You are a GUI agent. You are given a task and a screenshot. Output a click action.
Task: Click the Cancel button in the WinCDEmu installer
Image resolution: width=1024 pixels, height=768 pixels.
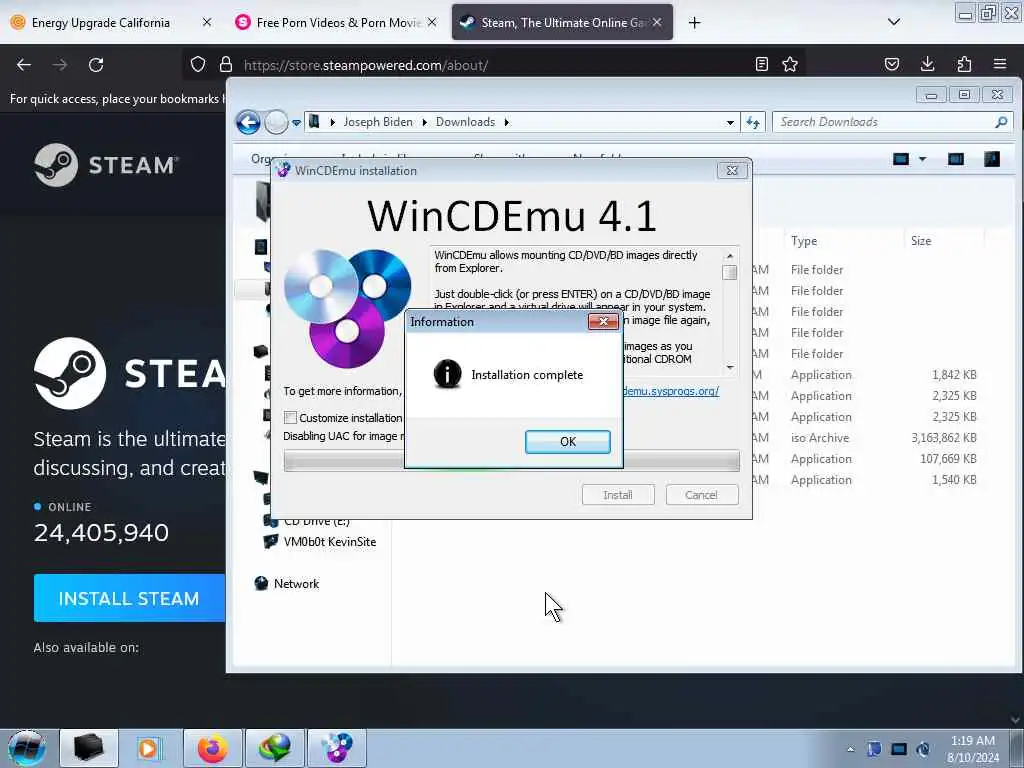click(x=701, y=495)
